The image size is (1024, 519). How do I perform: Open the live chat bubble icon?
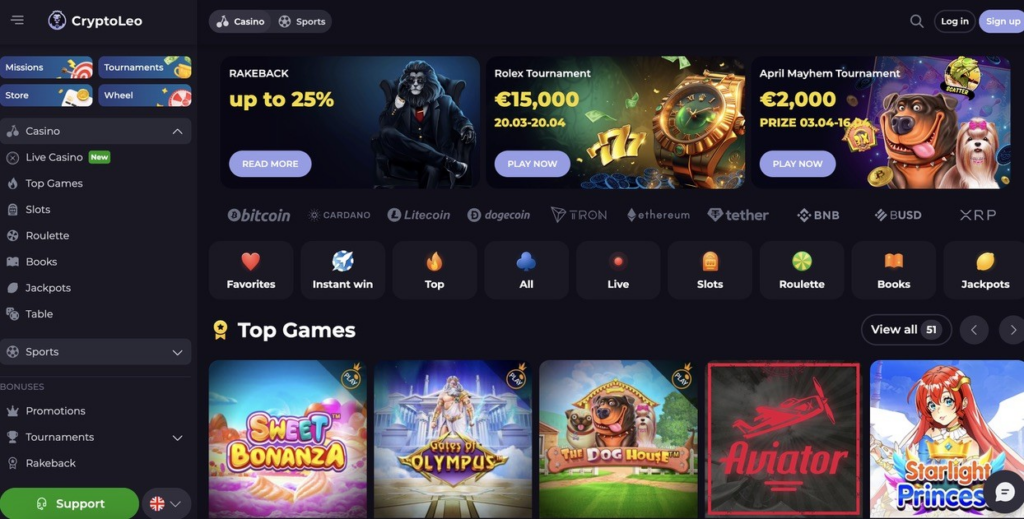pos(1004,492)
